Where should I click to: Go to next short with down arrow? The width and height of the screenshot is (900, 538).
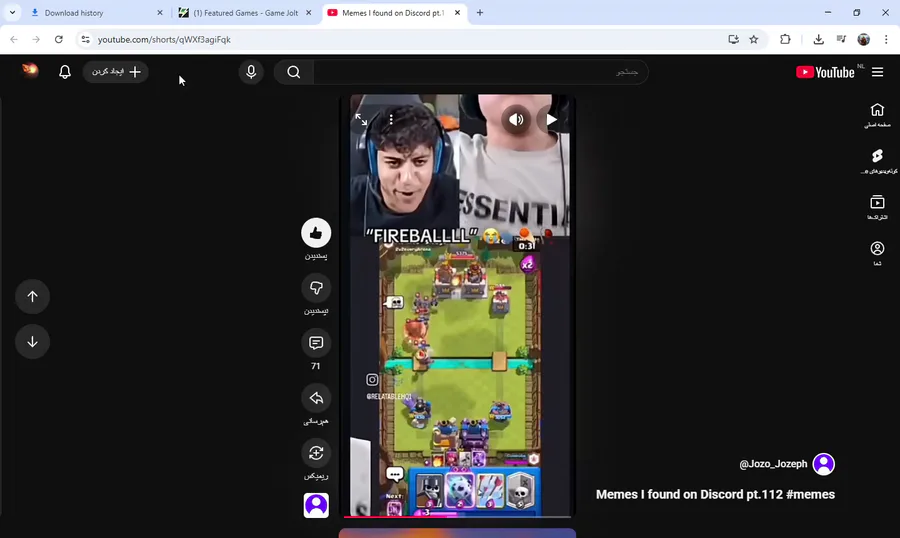tap(33, 342)
